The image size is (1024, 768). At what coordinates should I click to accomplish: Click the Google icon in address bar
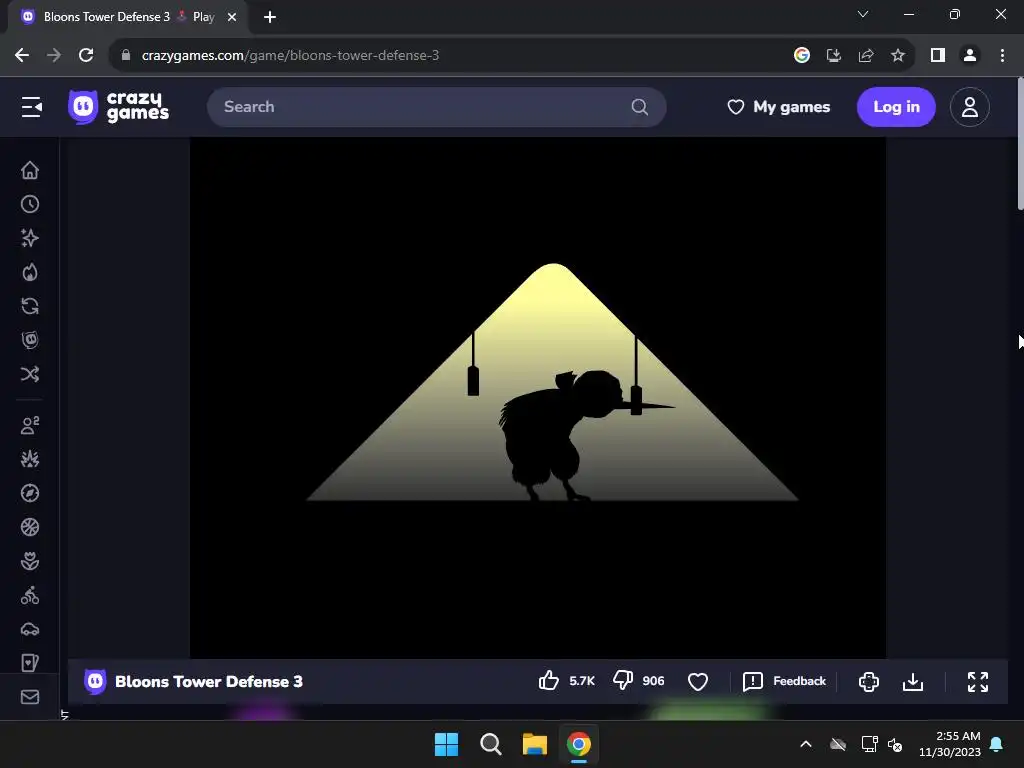coord(802,56)
